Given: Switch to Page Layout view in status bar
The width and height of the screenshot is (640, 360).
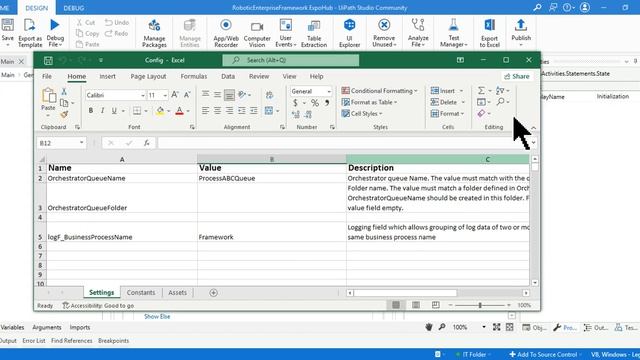Looking at the screenshot, I should [416, 305].
